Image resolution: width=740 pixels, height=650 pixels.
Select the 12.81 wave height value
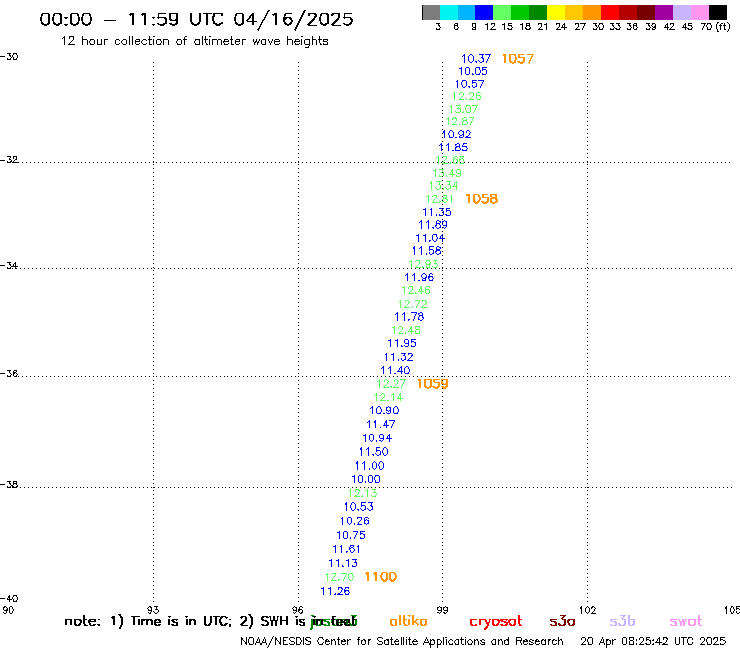(439, 199)
